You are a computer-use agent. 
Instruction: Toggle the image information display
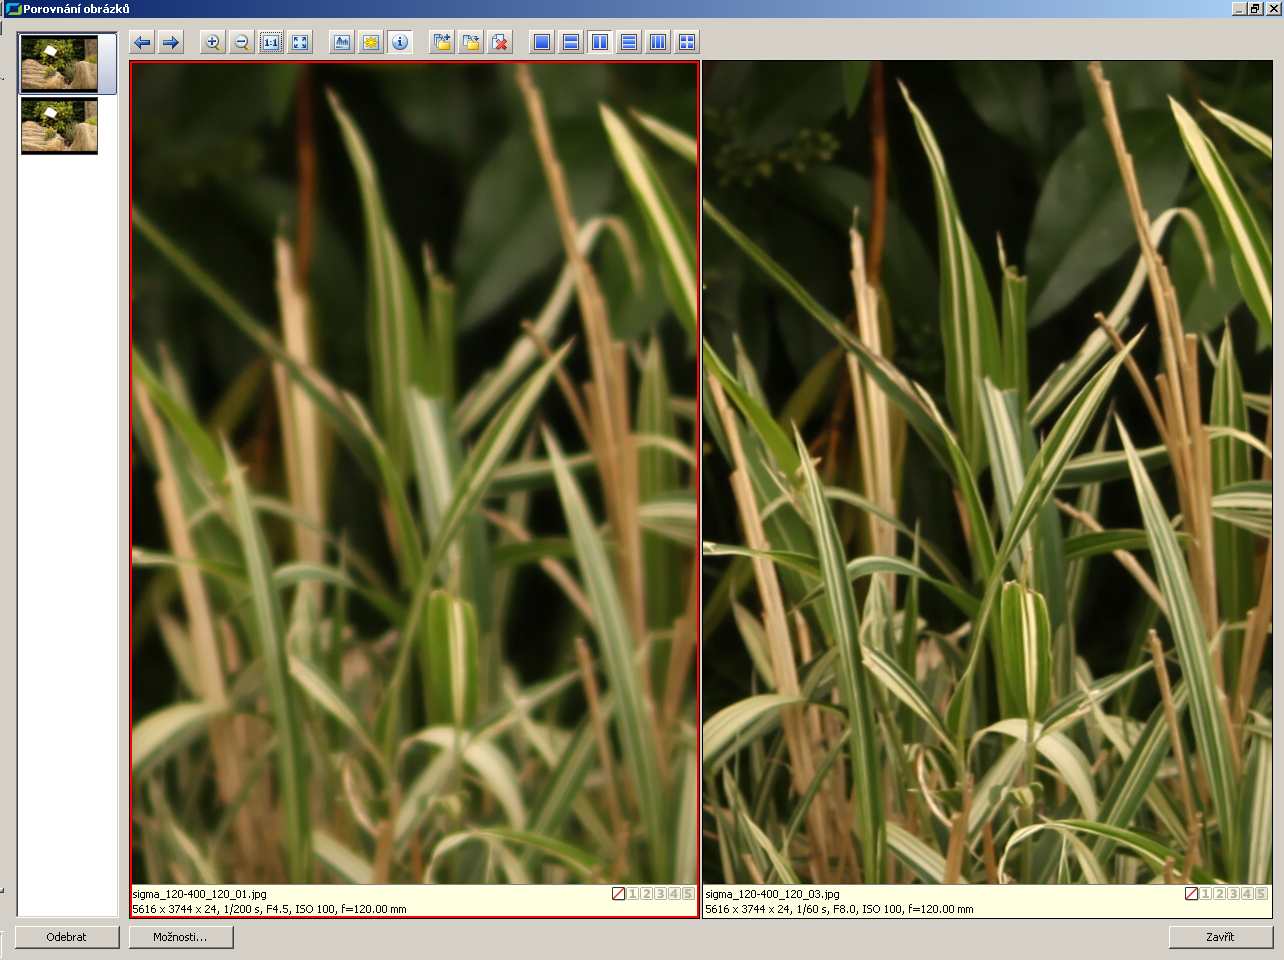pyautogui.click(x=400, y=42)
